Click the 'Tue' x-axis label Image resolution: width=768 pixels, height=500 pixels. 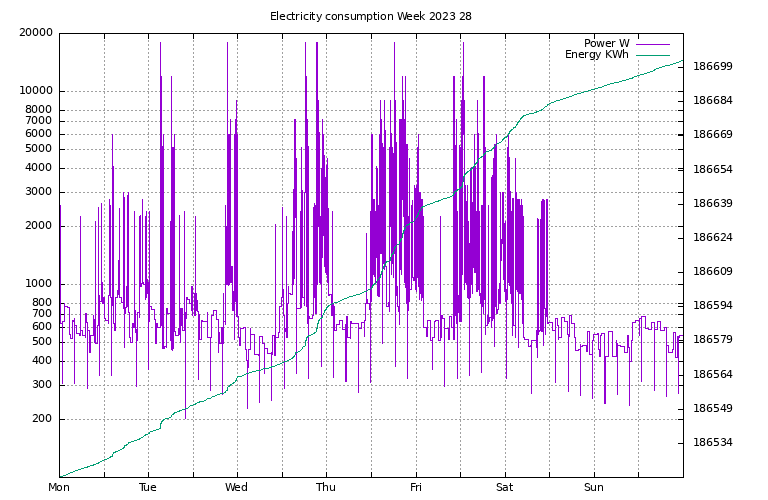pos(148,487)
